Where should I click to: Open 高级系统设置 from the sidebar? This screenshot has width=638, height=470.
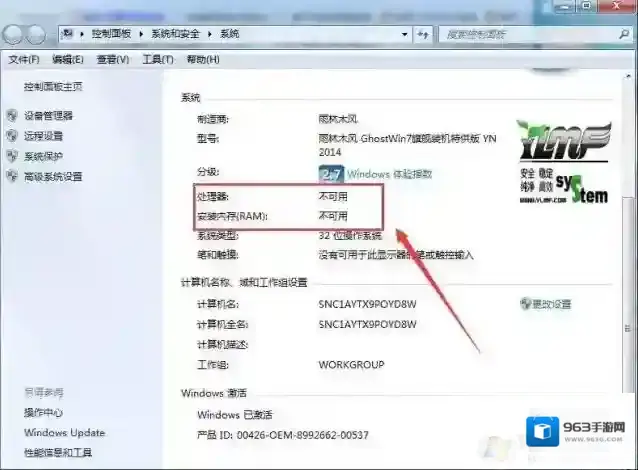click(53, 177)
